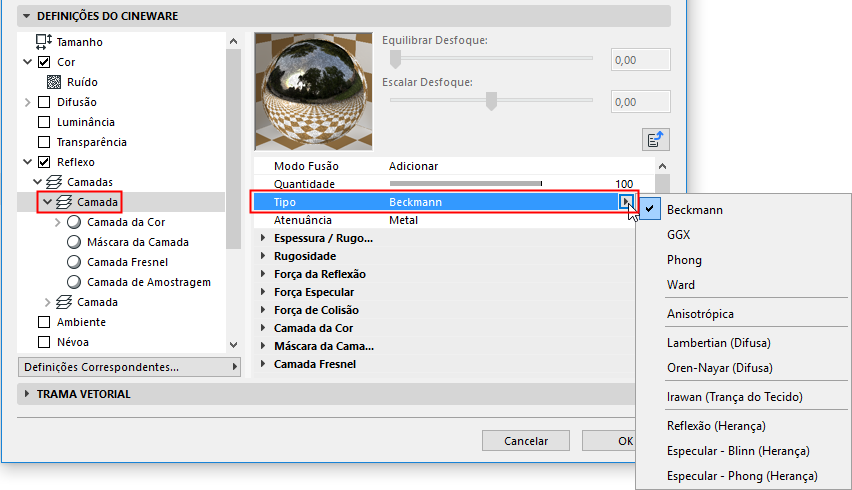Toggle the Reflexo checkbox
852x490 pixels.
click(x=44, y=162)
